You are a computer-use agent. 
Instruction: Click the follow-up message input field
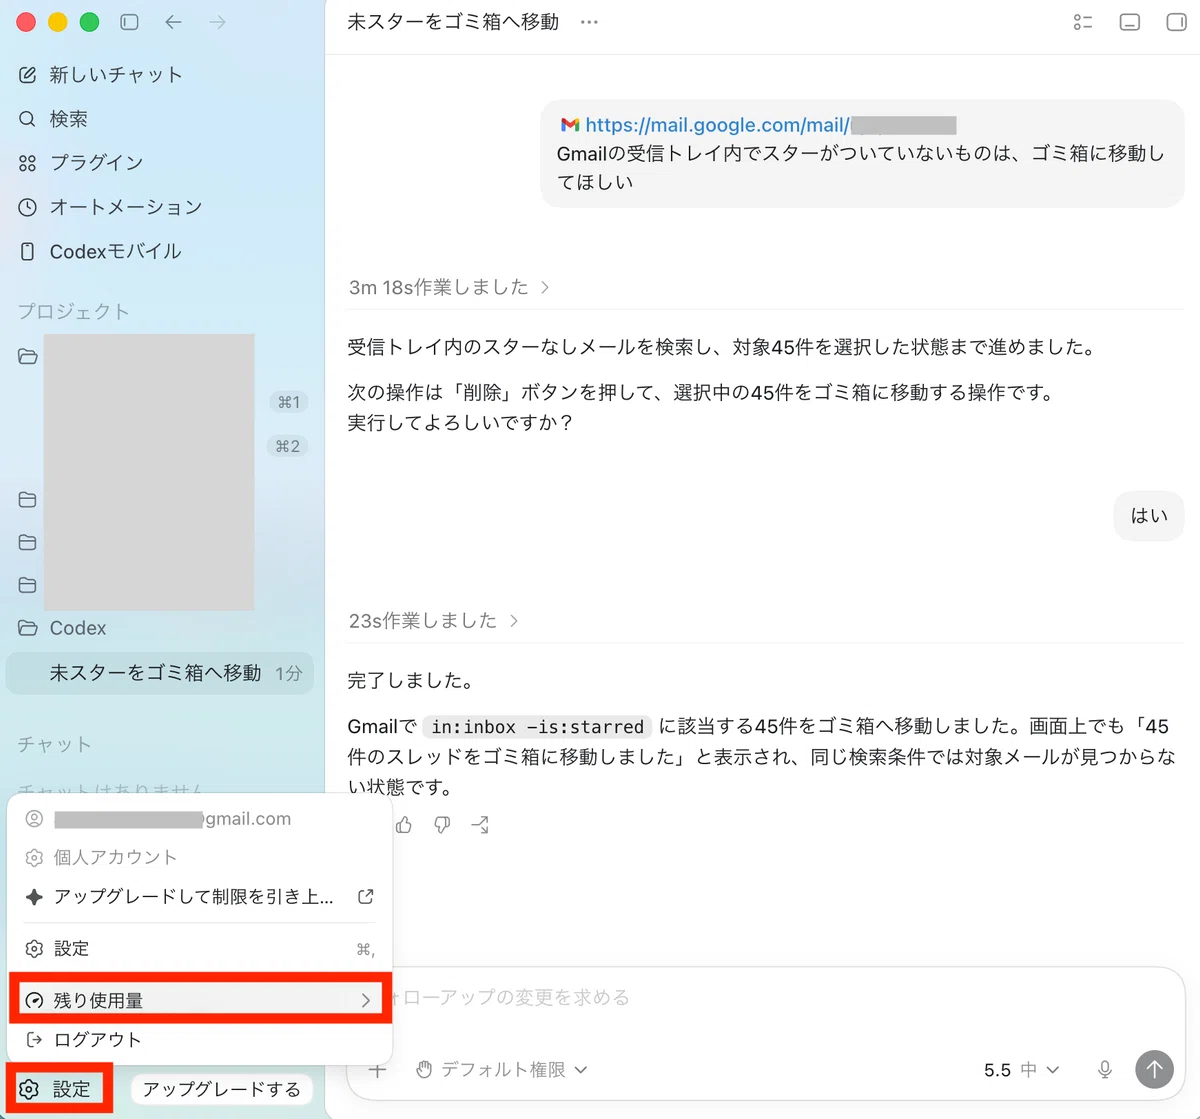[x=765, y=998]
